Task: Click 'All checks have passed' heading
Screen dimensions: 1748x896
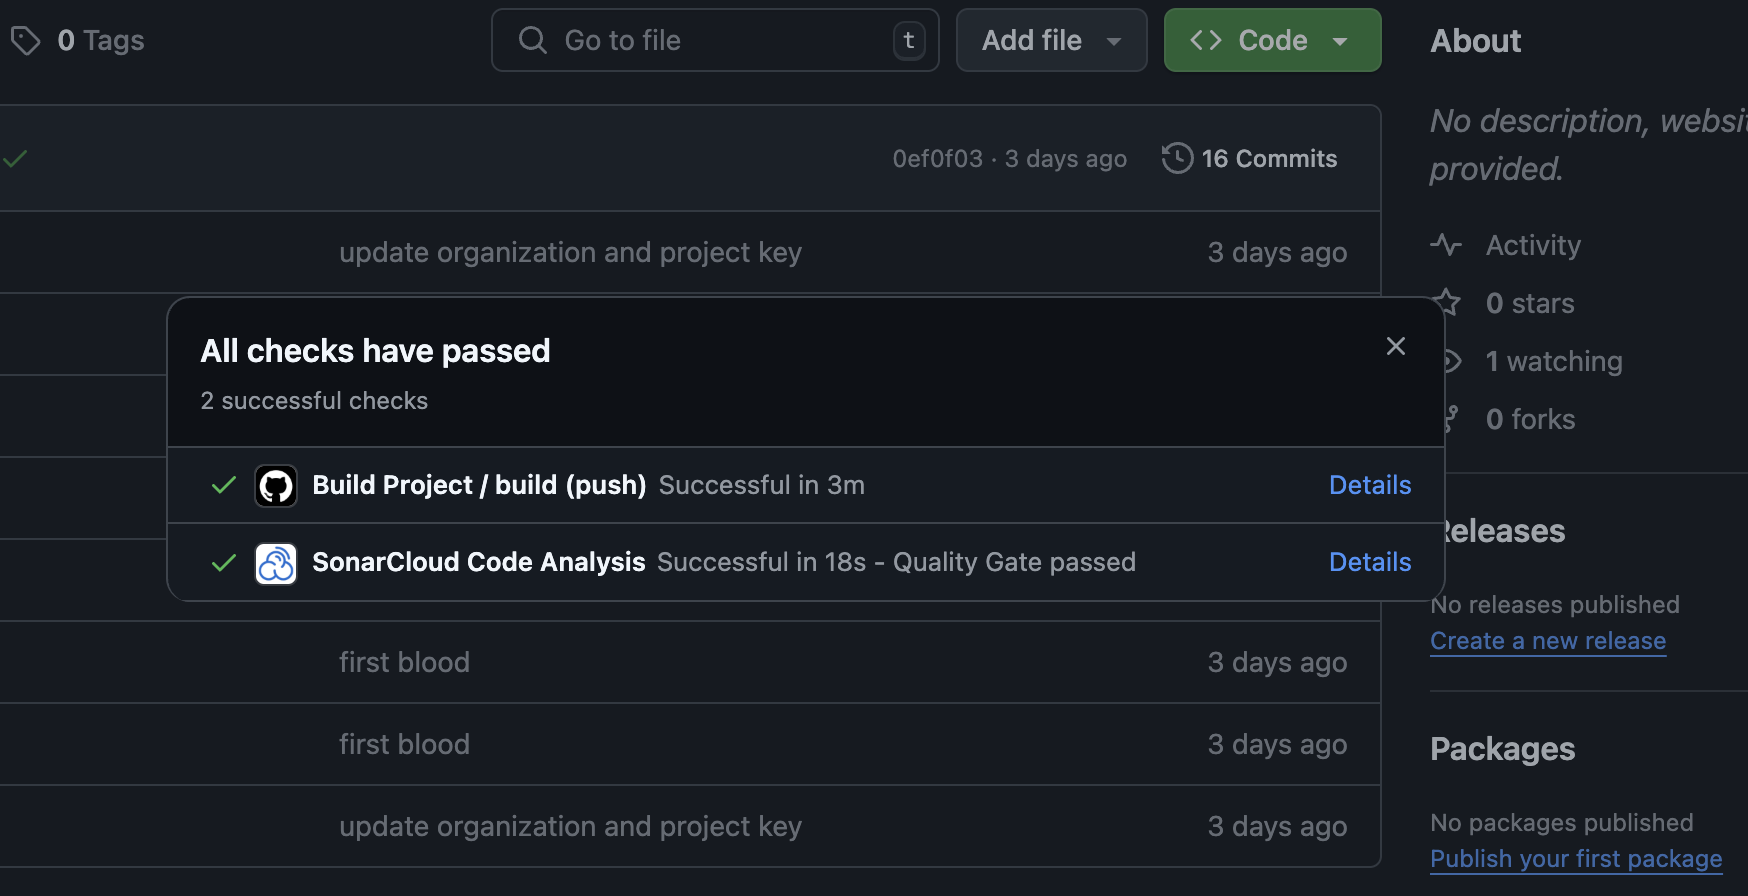Action: point(375,351)
